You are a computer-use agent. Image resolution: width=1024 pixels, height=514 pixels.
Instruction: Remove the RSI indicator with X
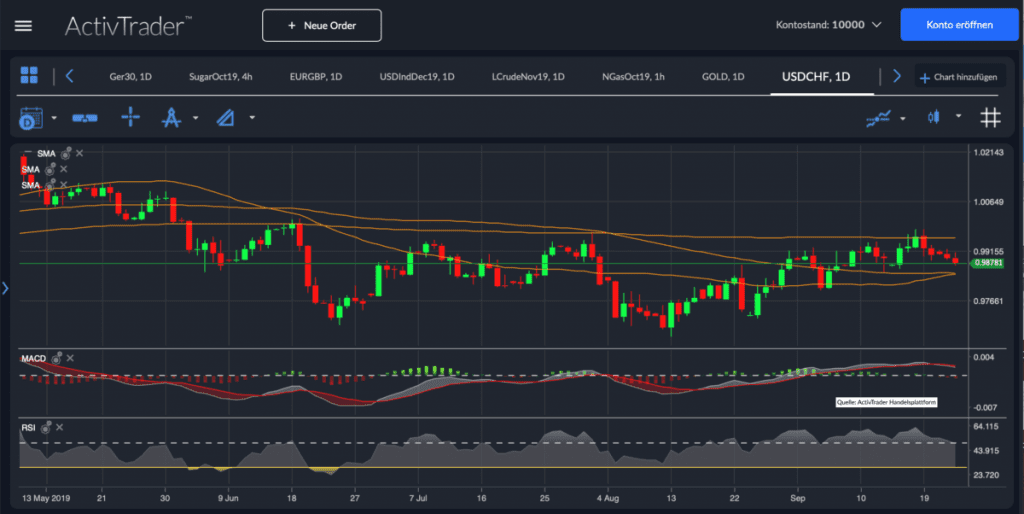point(59,427)
